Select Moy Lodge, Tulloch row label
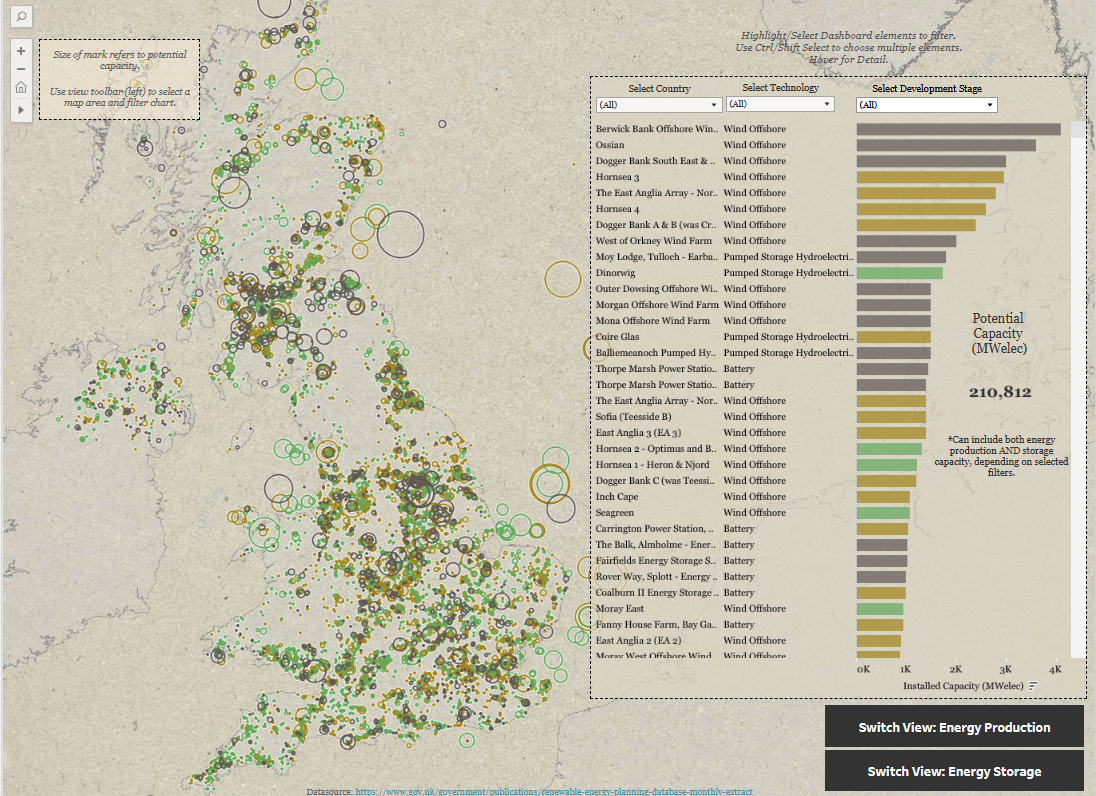This screenshot has width=1096, height=796. pos(656,256)
